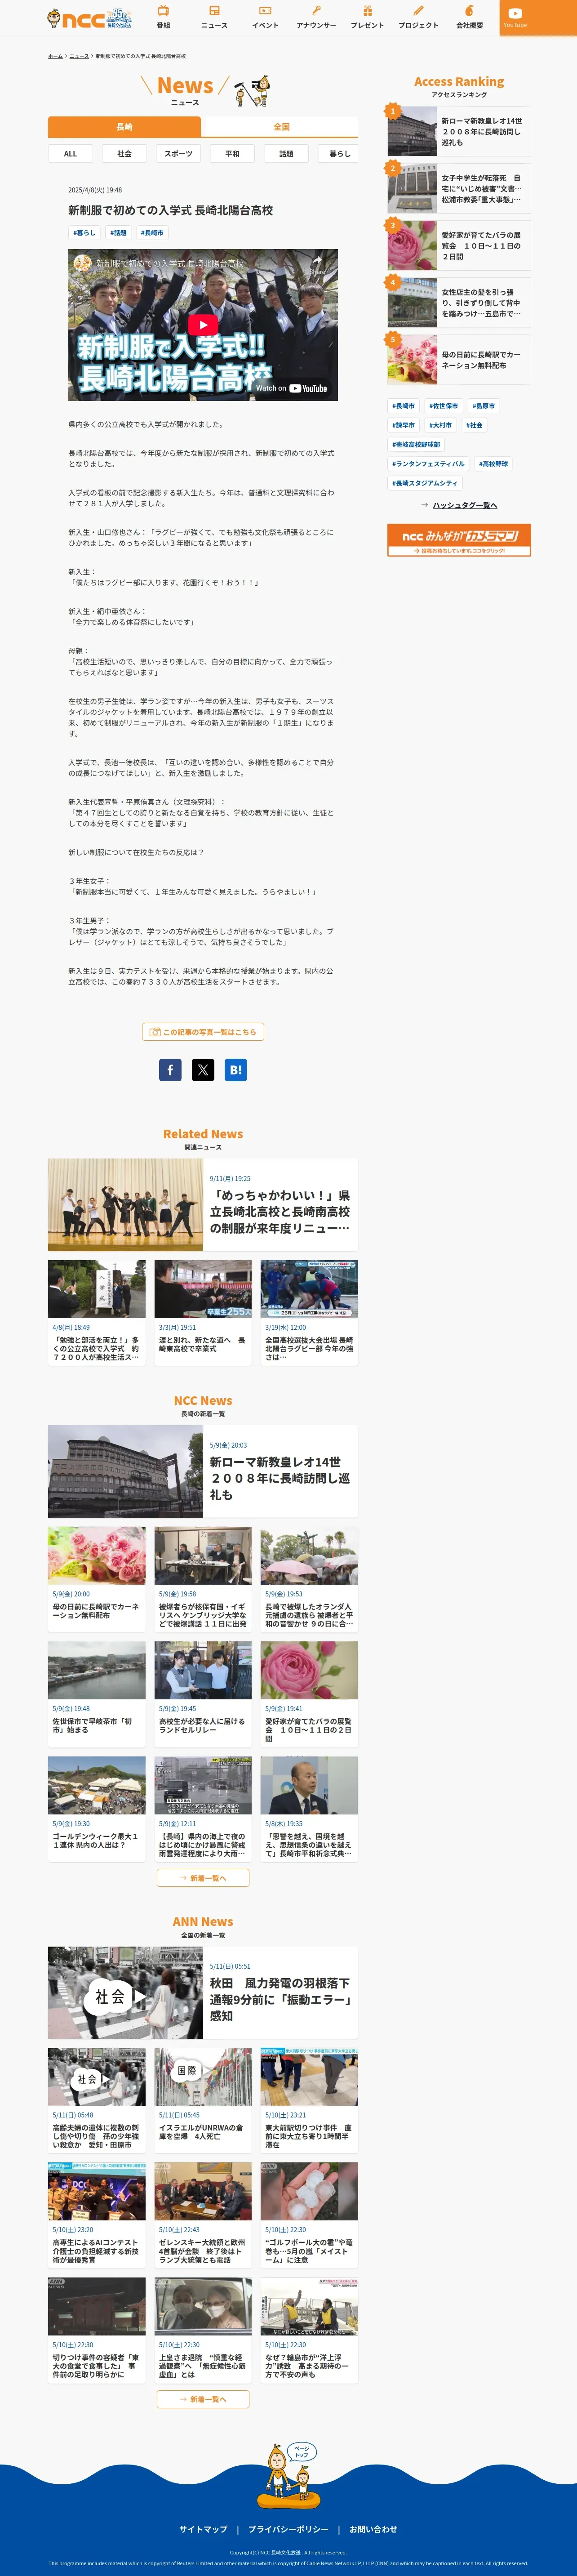Click #佐世保市 hashtag in sidebar
577x2576 pixels.
(x=444, y=406)
